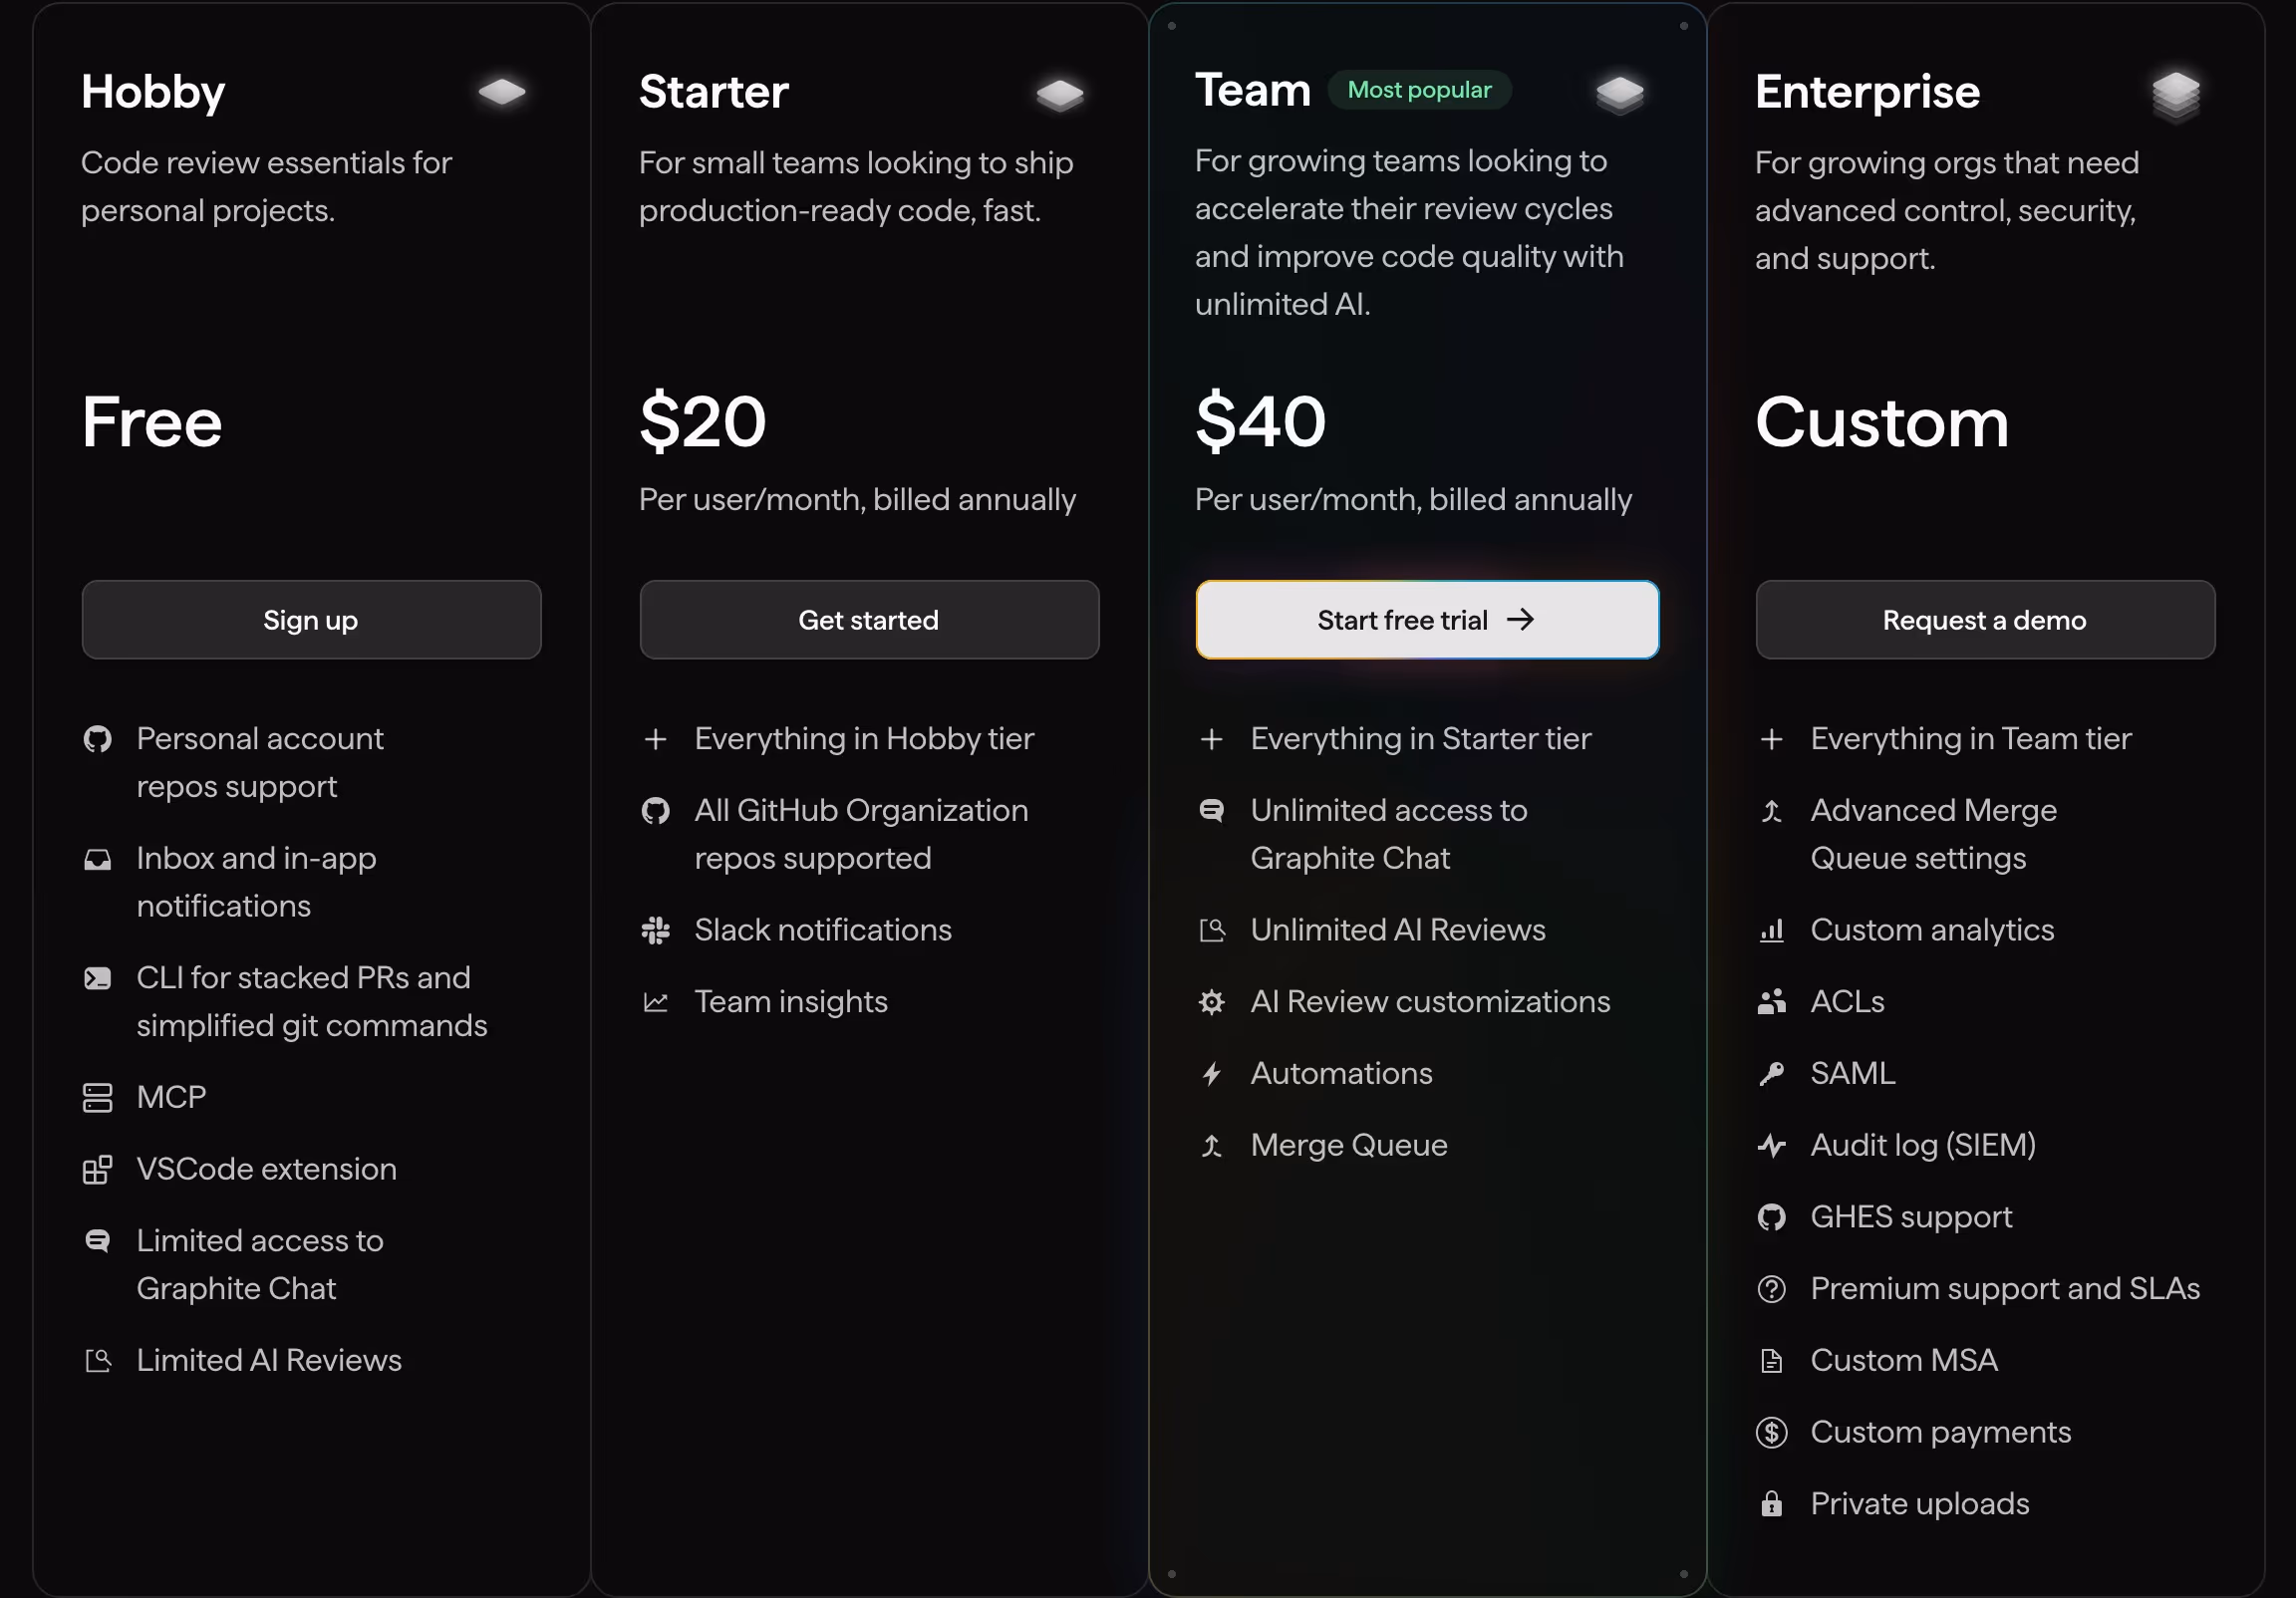Click lightning bolt icon beside Automations

click(x=1211, y=1074)
